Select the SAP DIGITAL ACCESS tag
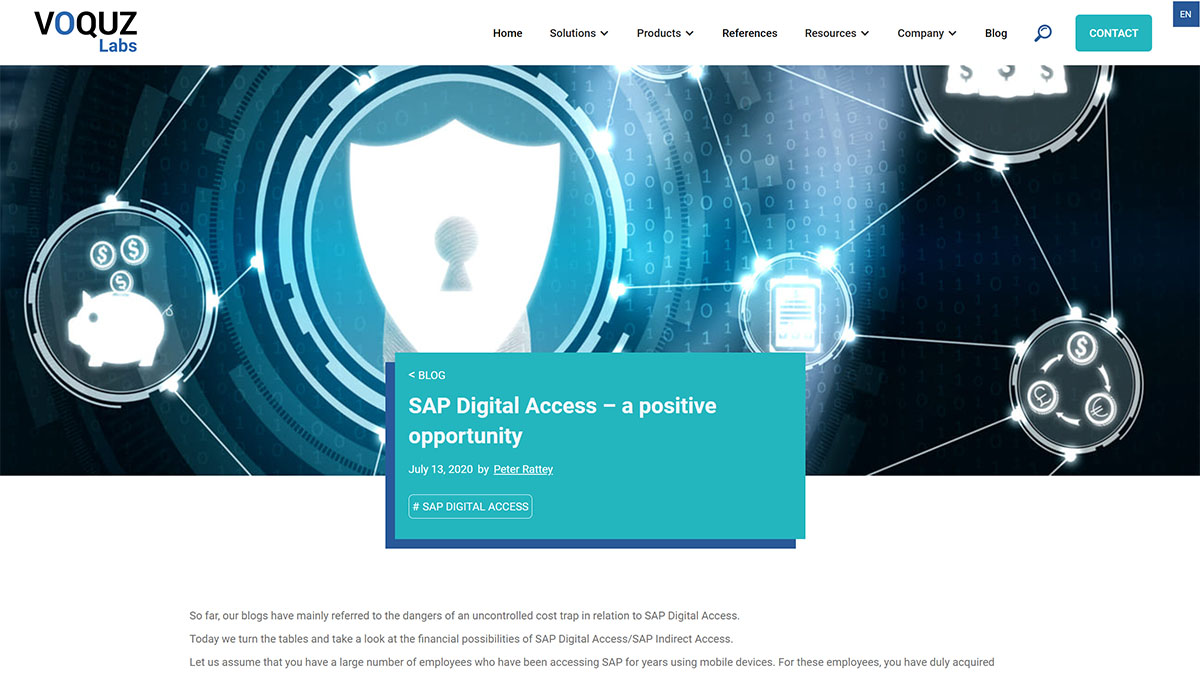This screenshot has width=1200, height=675. pos(470,506)
